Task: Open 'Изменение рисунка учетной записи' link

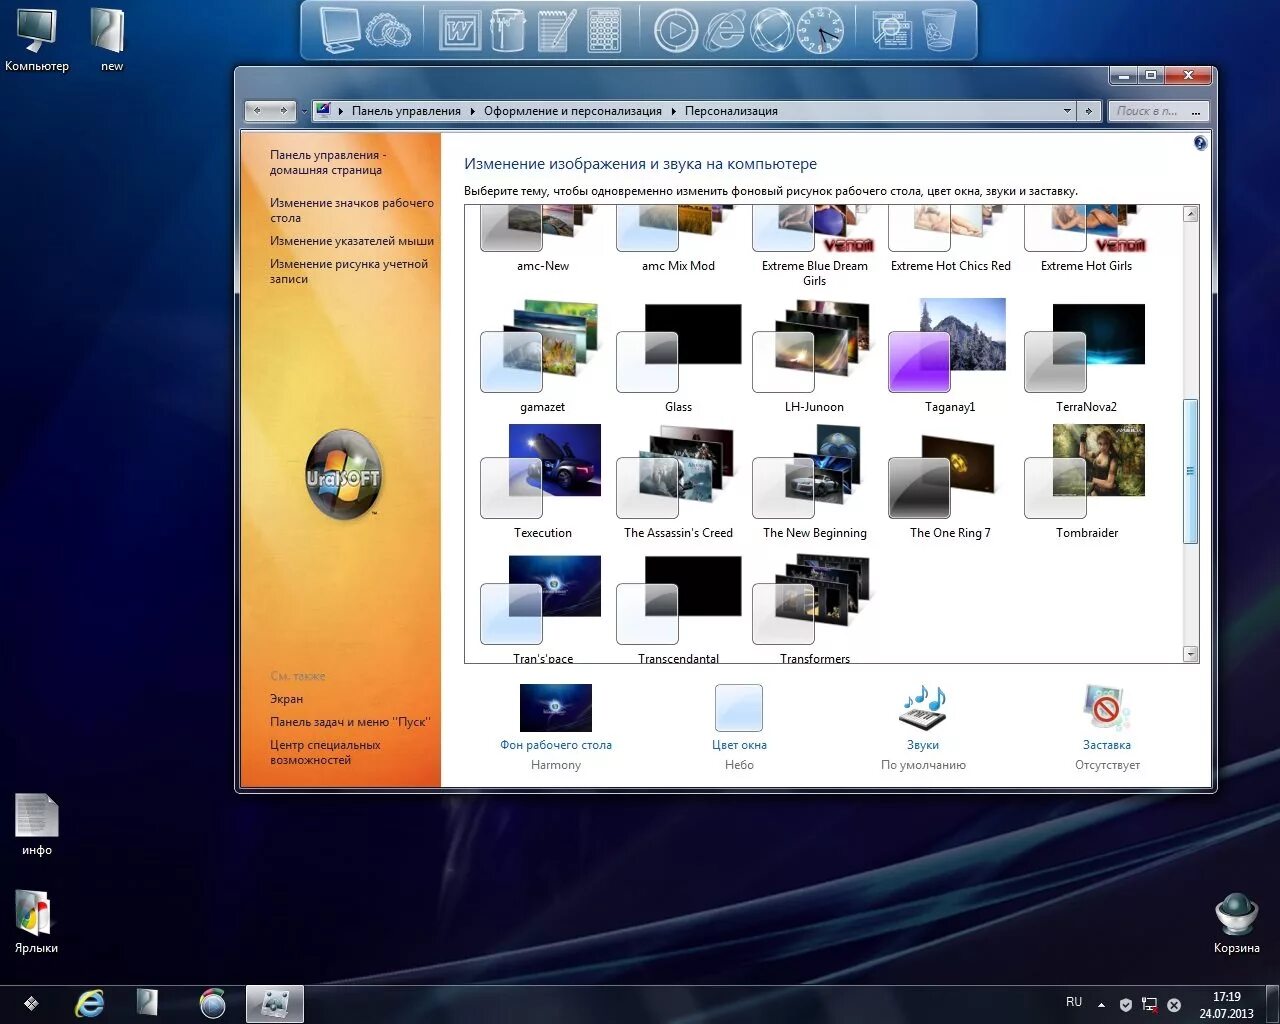Action: point(349,271)
